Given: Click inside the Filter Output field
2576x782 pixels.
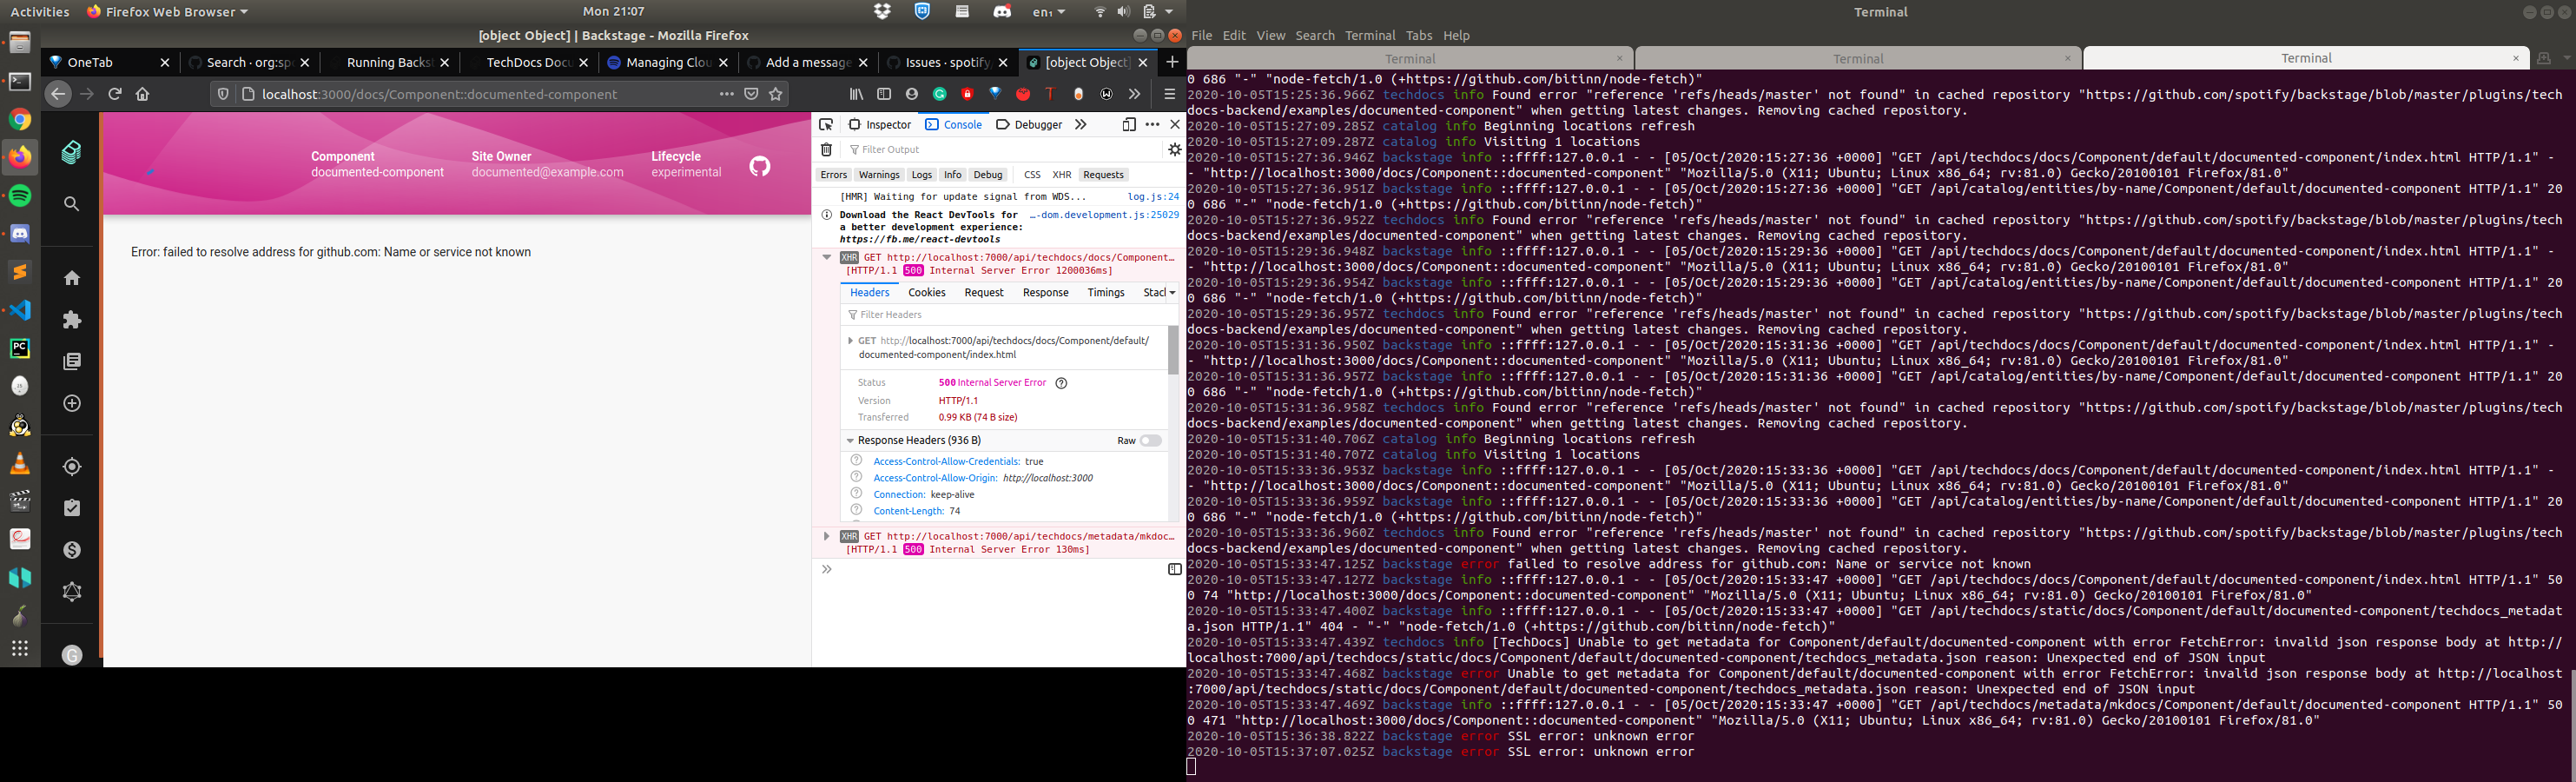Looking at the screenshot, I should [900, 149].
